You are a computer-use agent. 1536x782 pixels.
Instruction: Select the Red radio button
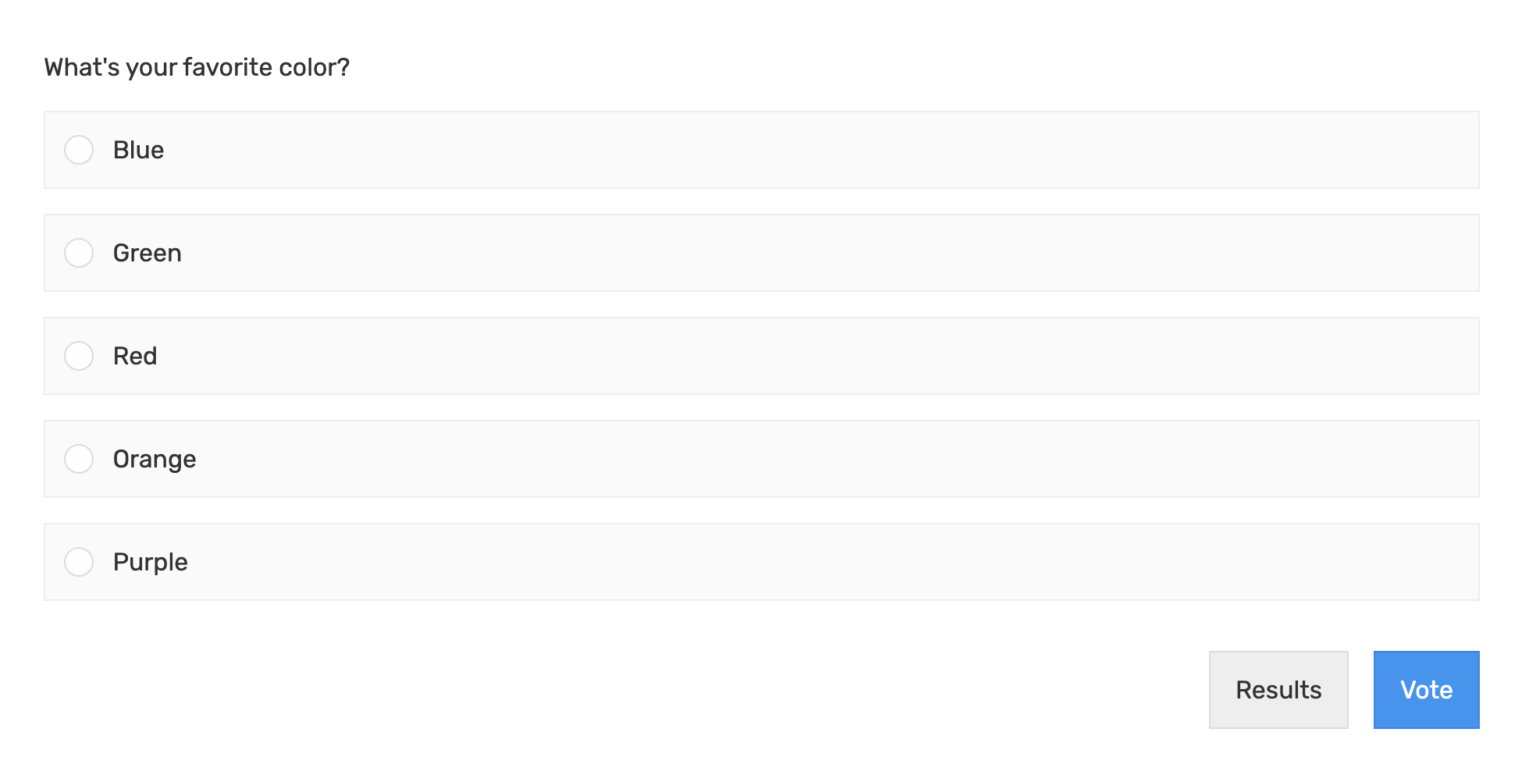point(79,355)
